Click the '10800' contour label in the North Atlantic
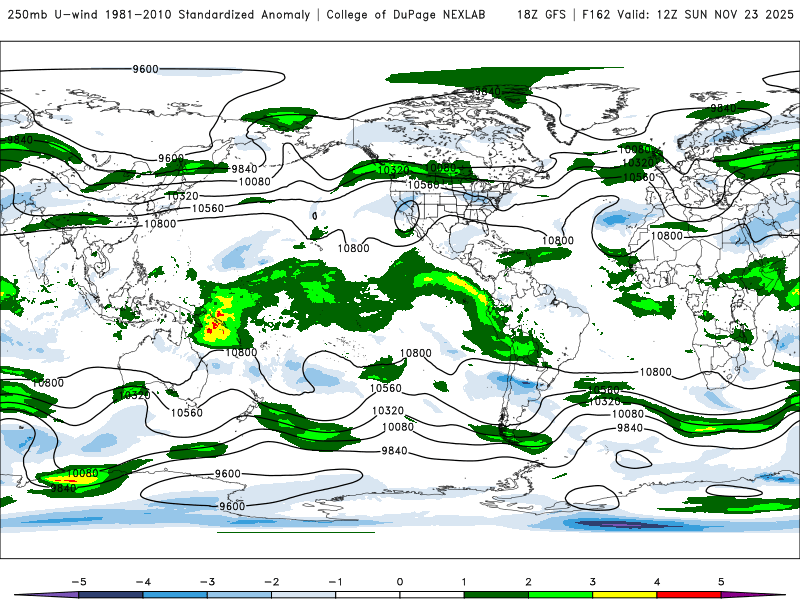Screen dimensions: 800x600 558,240
